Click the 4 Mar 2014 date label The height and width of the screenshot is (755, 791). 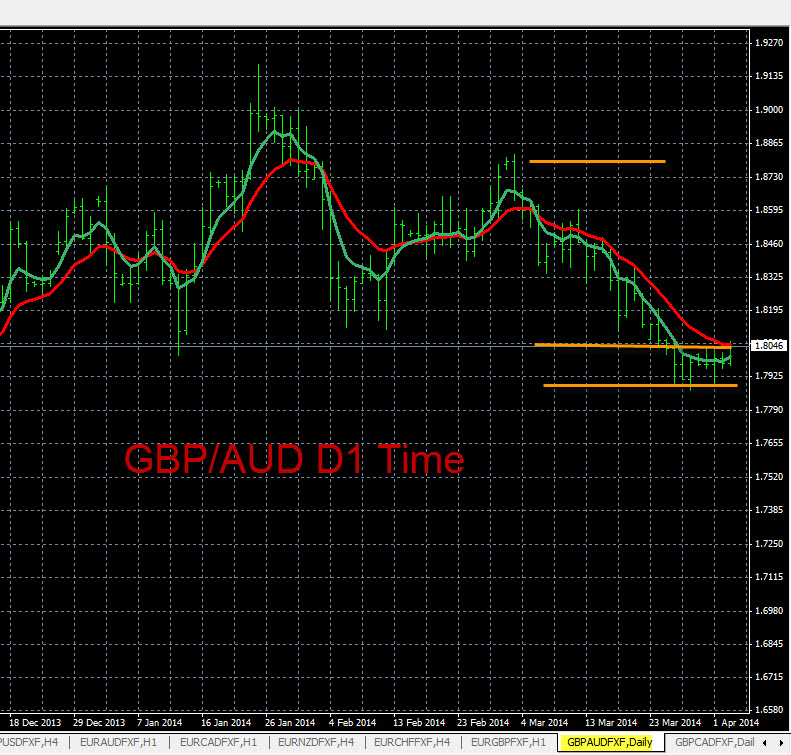tap(544, 723)
